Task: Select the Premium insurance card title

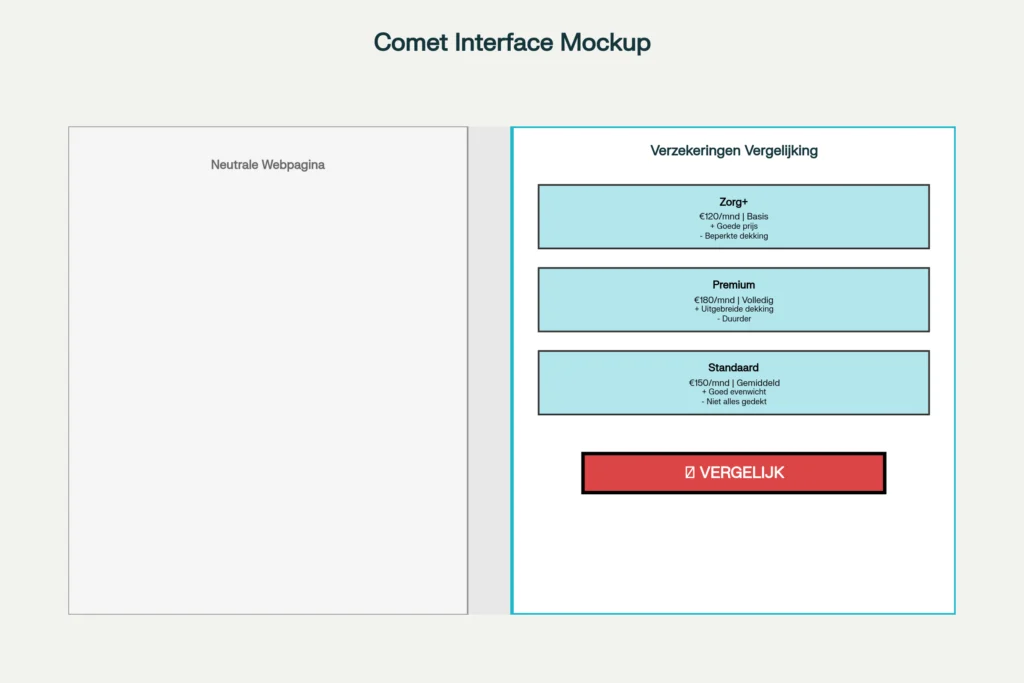Action: pos(733,285)
